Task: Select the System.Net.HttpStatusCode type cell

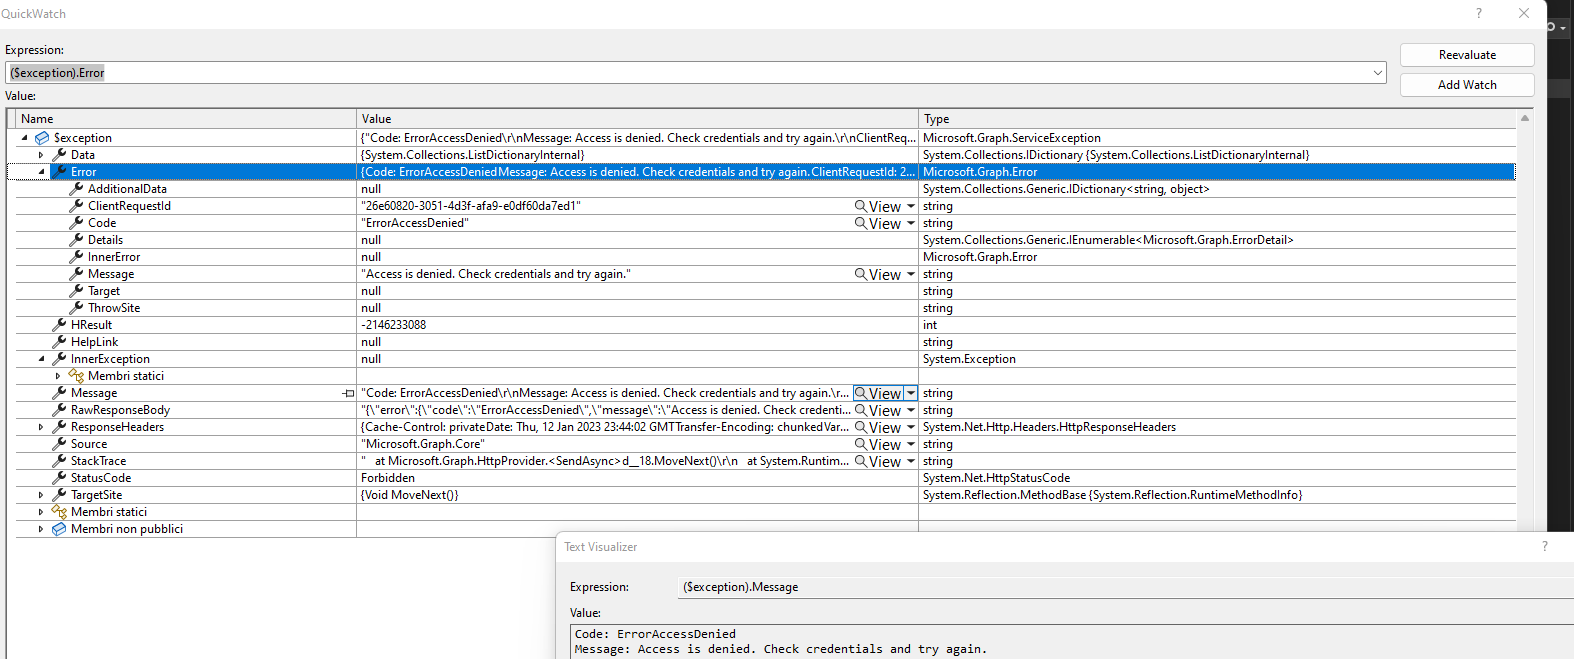Action: point(996,478)
